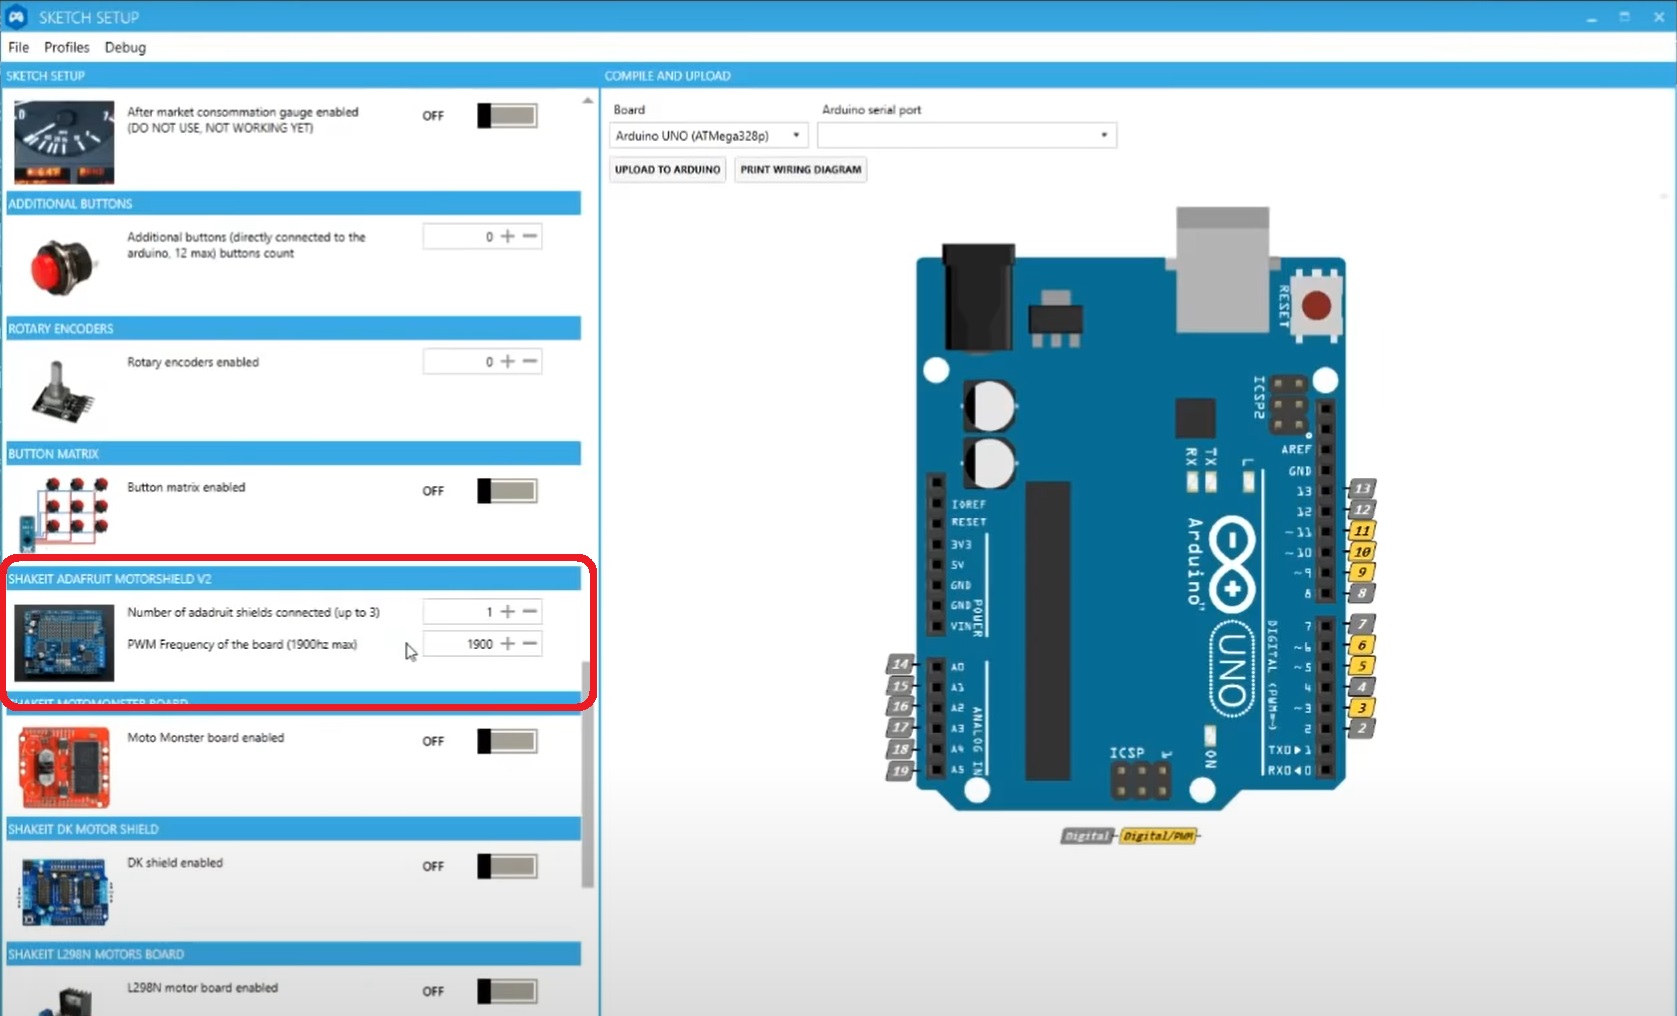Click the SimHub app icon in title bar
1677x1016 pixels.
[x=16, y=16]
